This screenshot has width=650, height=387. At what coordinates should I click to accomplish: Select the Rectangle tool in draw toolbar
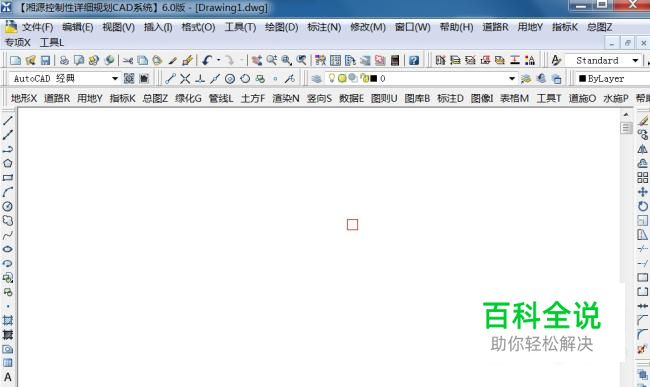coord(7,178)
